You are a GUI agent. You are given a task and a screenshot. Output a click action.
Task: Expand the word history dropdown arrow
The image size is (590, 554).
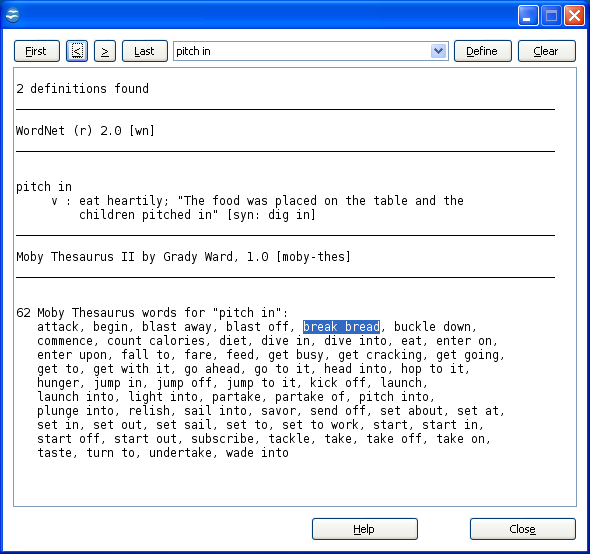point(438,51)
